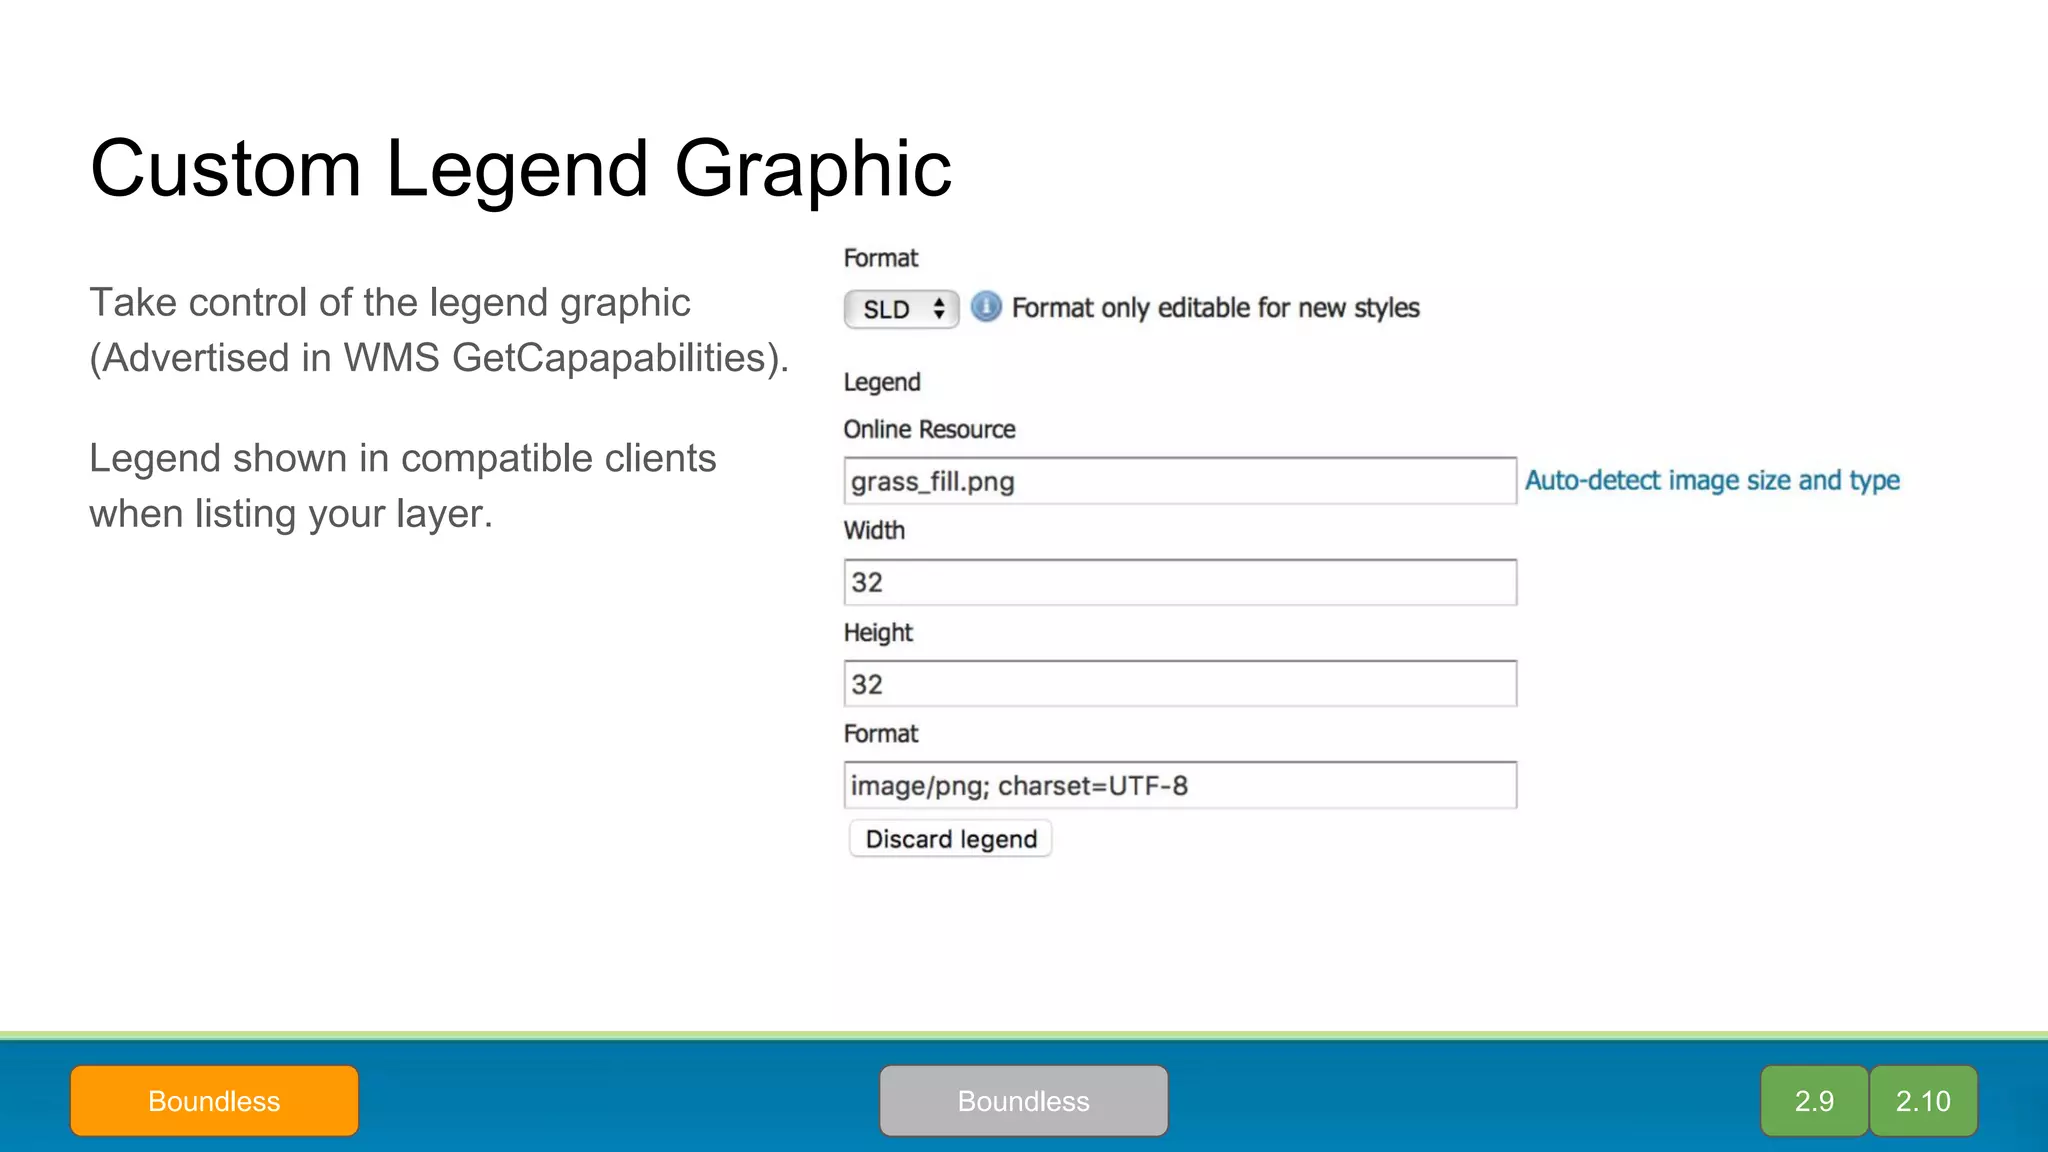Click the blue info icon beside SLD

click(x=985, y=307)
